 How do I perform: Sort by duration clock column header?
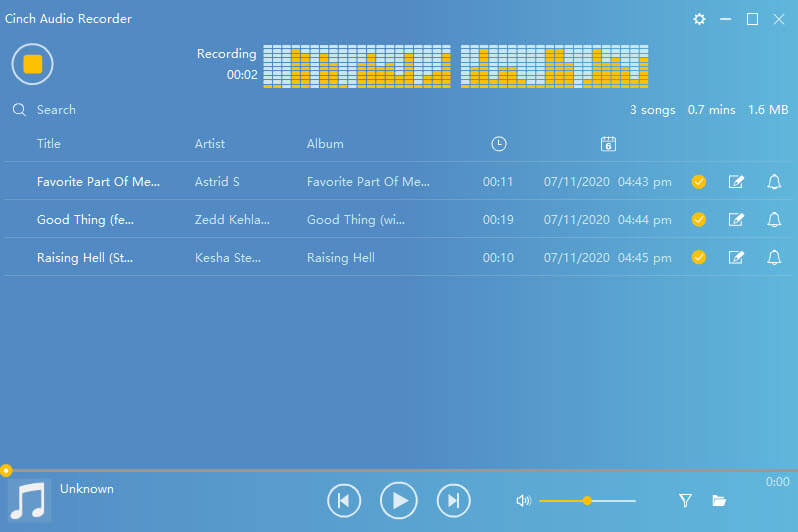(499, 144)
